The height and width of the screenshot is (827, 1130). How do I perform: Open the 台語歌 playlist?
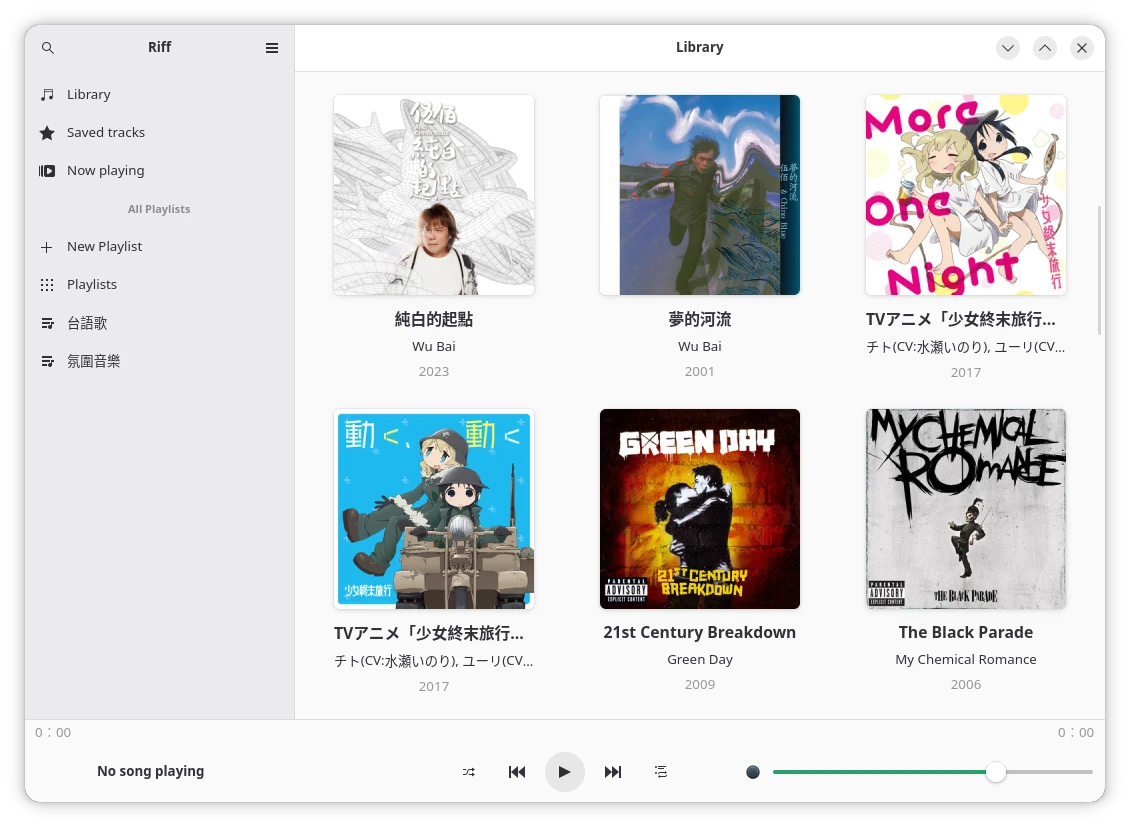click(87, 323)
